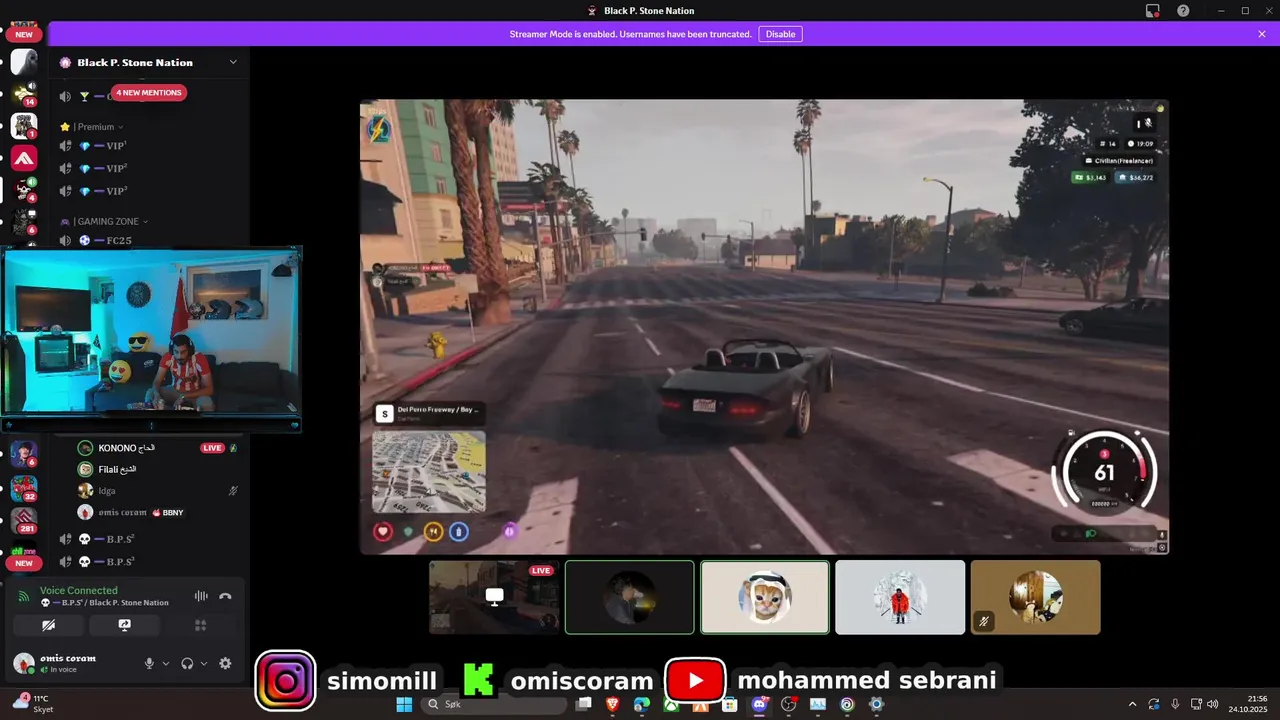The width and height of the screenshot is (1280, 720).
Task: Select ldga in voice member list
Action: point(158,491)
